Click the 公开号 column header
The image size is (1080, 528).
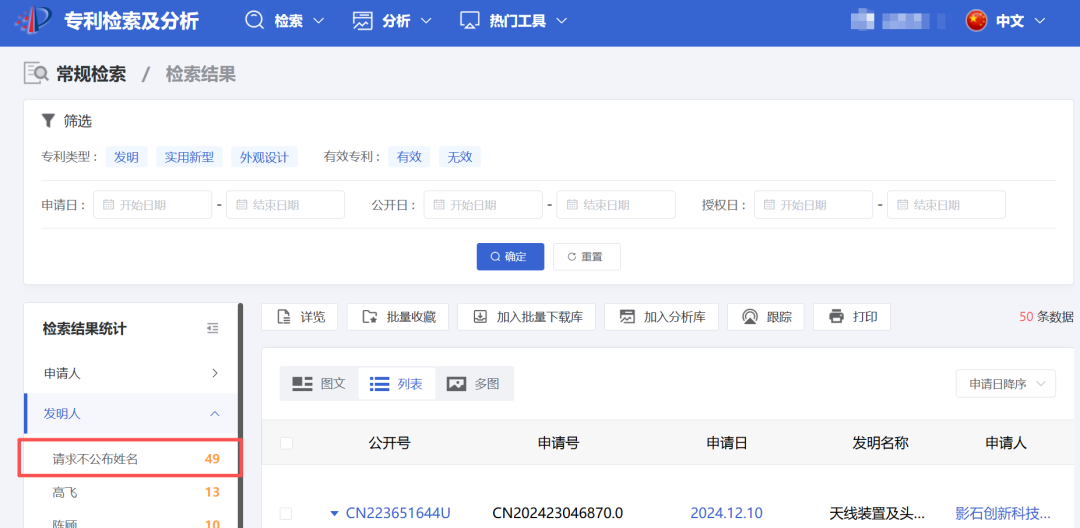[x=390, y=443]
